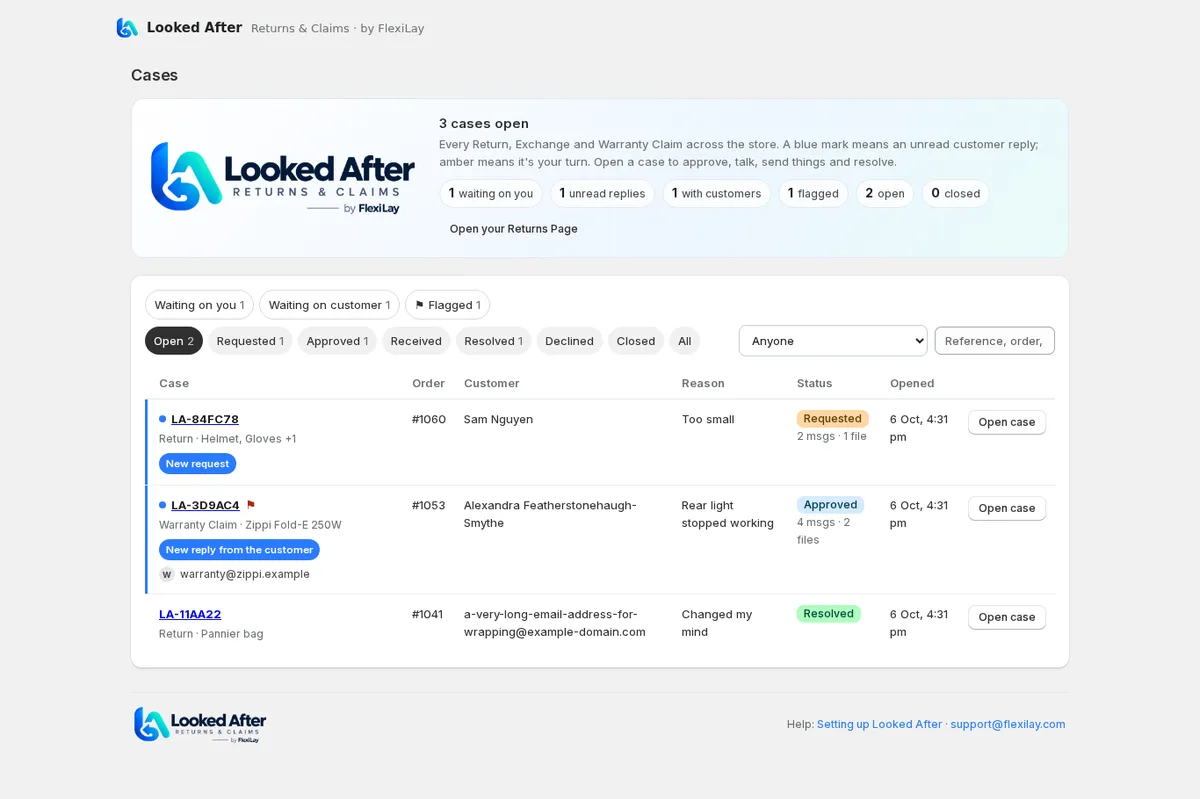The width and height of the screenshot is (1200, 799).
Task: Click the Too small reason cell
Action: (x=708, y=419)
